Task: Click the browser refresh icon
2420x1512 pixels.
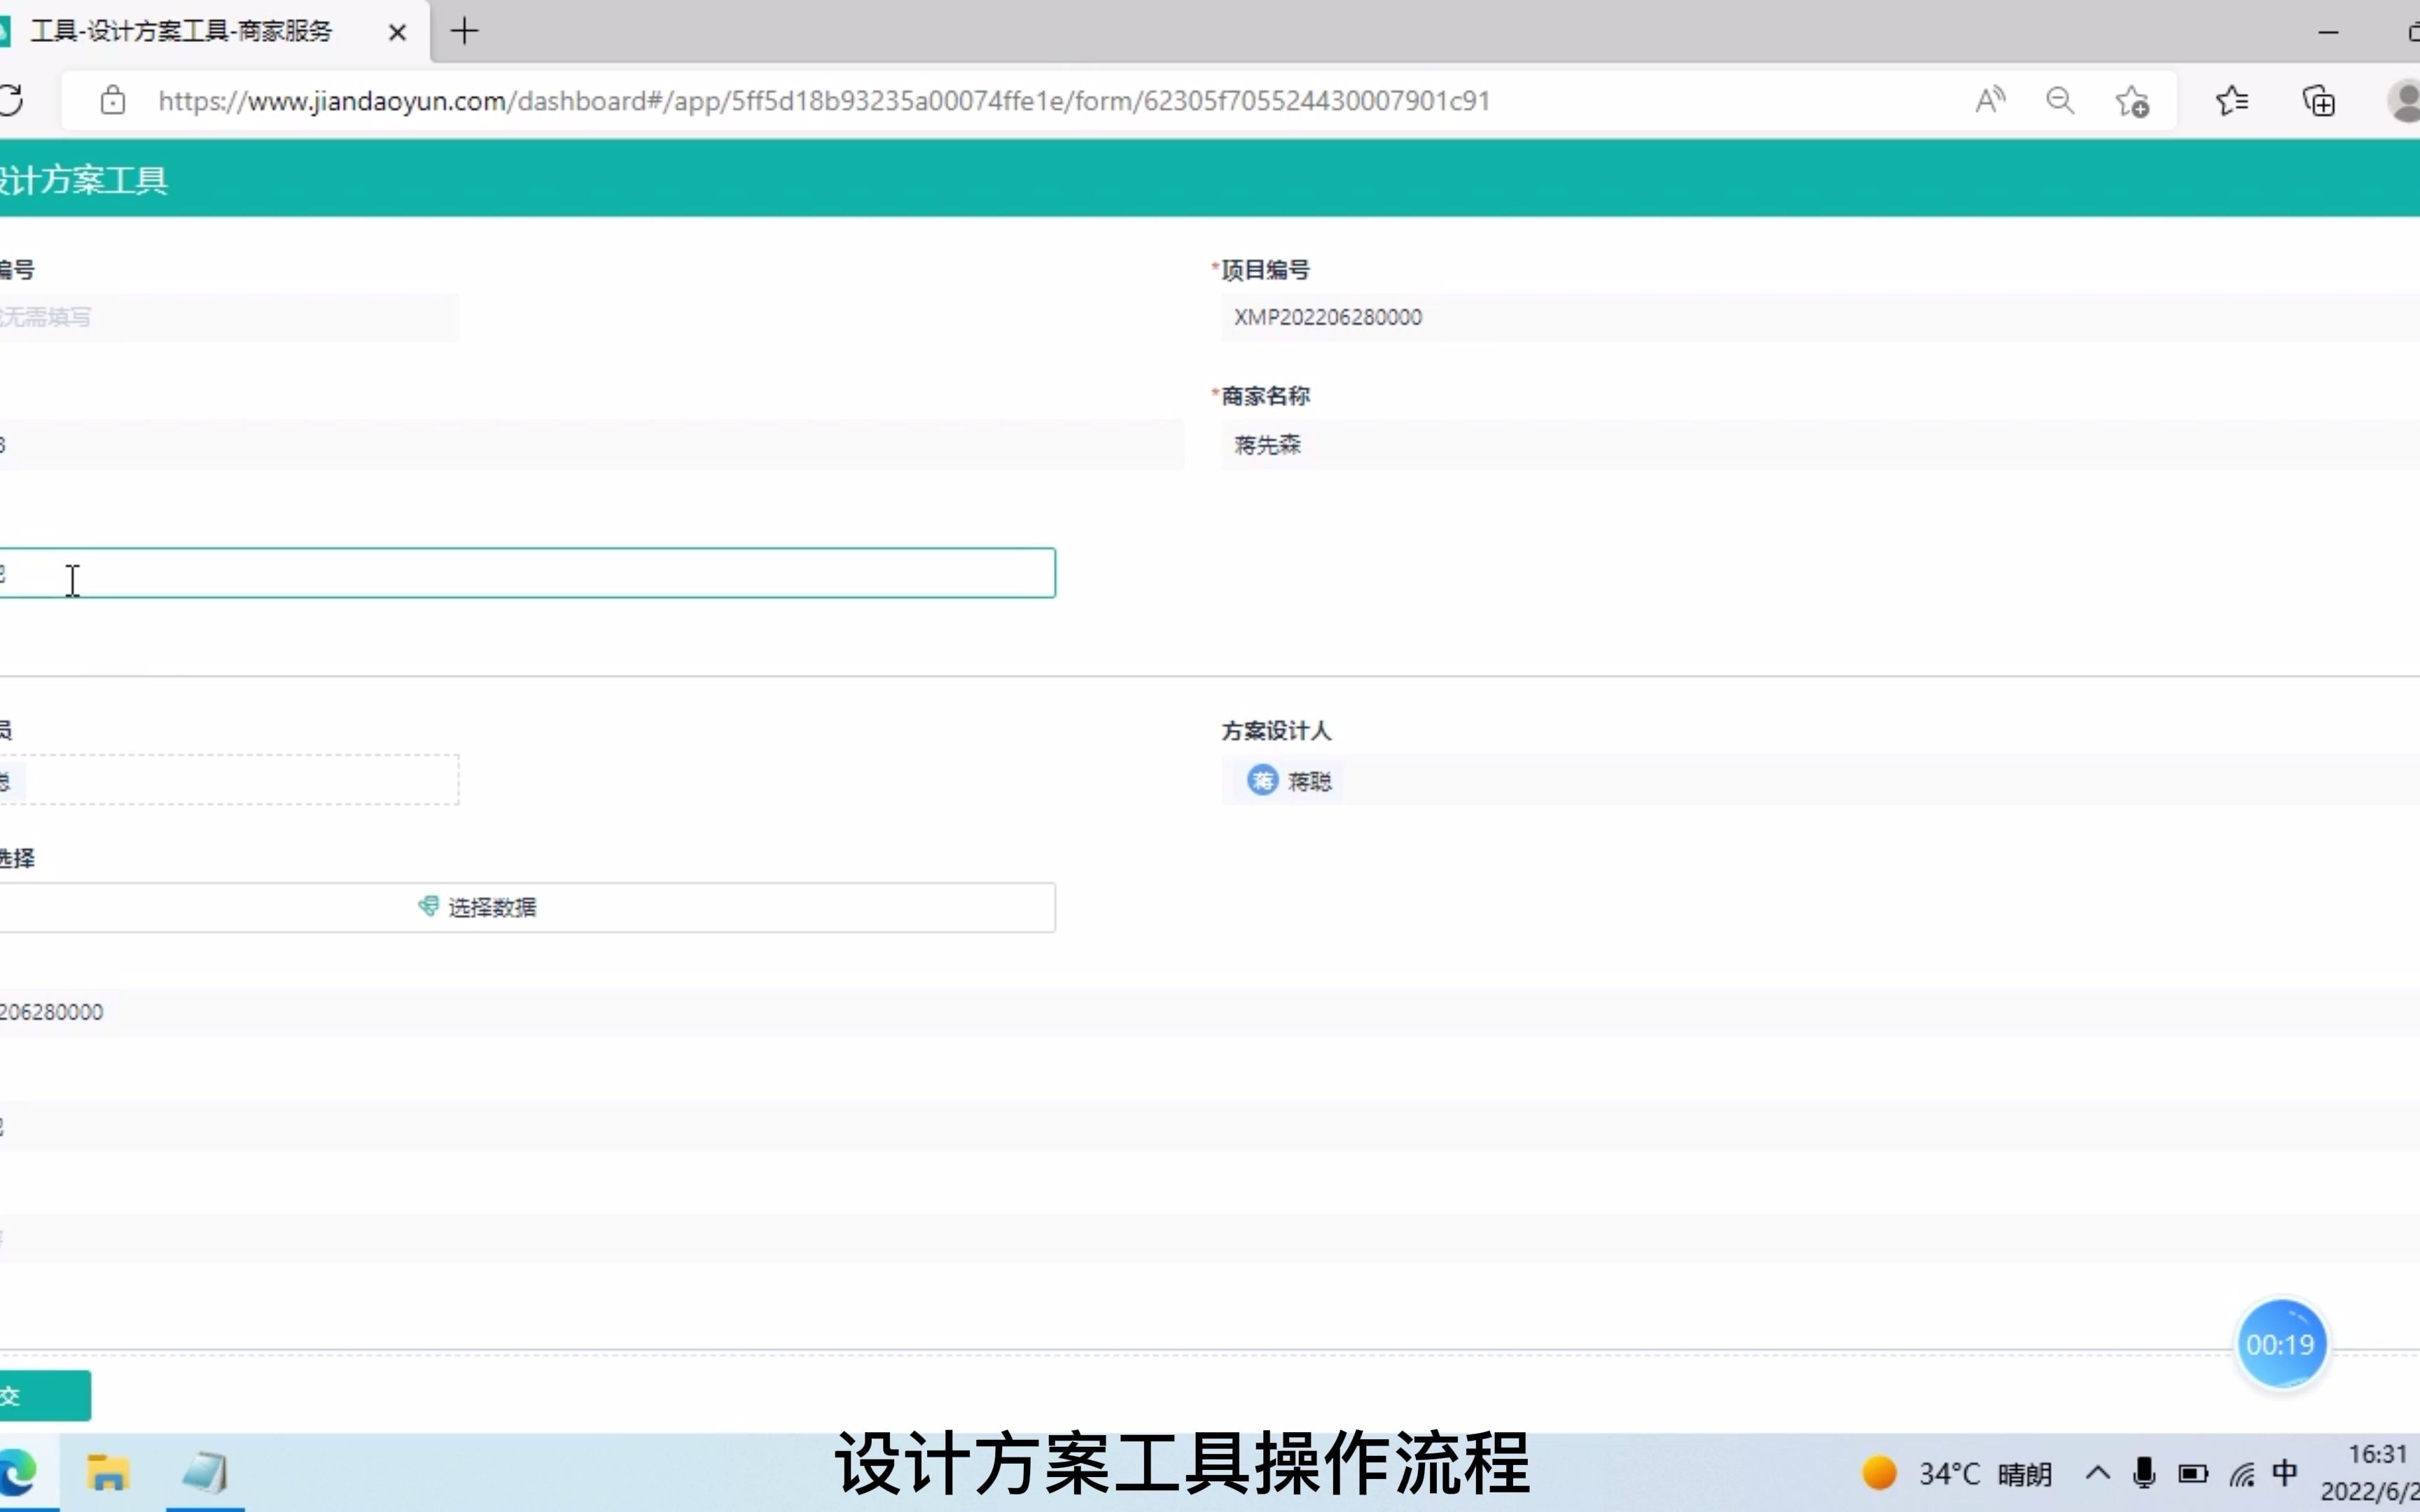Action: (10, 101)
